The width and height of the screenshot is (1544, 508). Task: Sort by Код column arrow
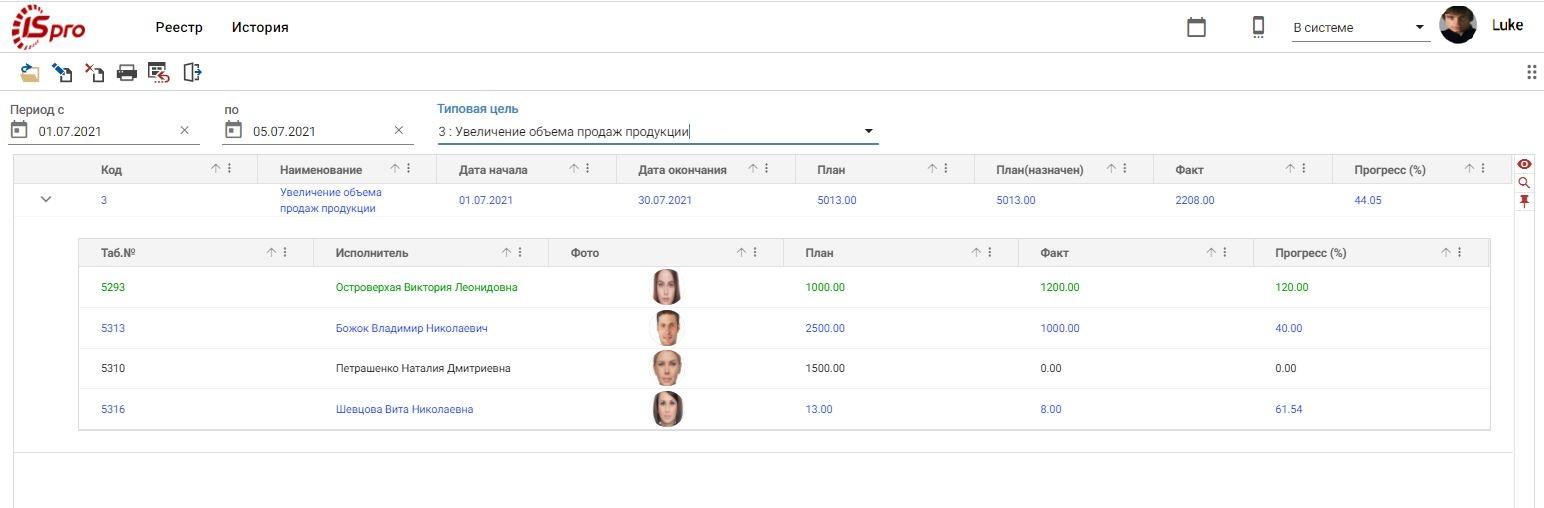(215, 169)
